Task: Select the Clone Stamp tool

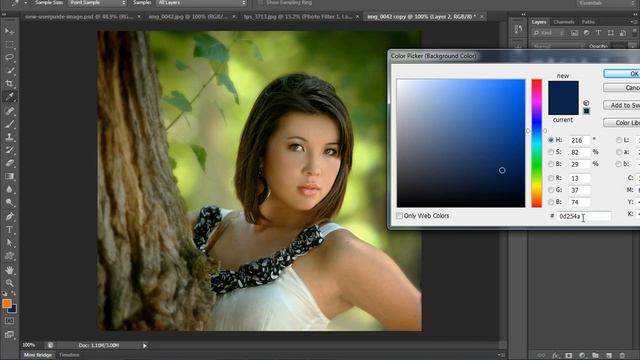Action: (x=9, y=137)
